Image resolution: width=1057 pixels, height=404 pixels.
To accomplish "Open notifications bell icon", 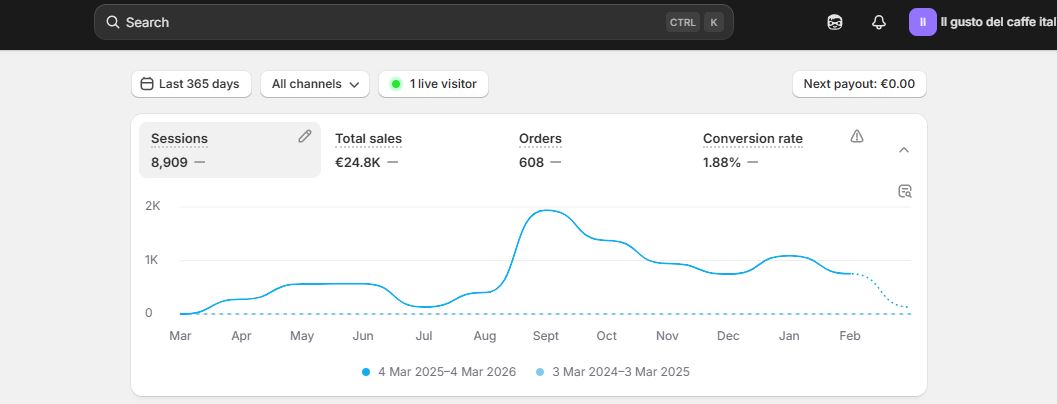I will pyautogui.click(x=878, y=22).
